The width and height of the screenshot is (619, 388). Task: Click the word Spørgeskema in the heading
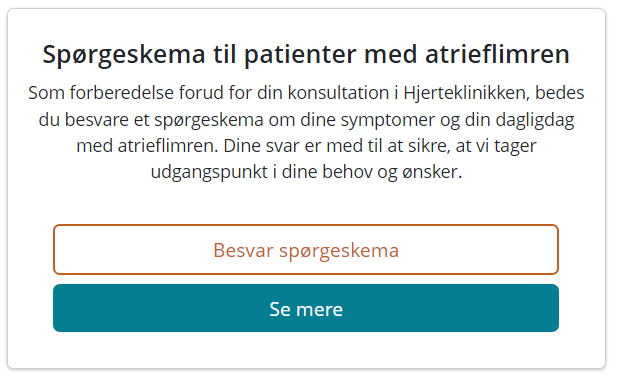point(124,55)
